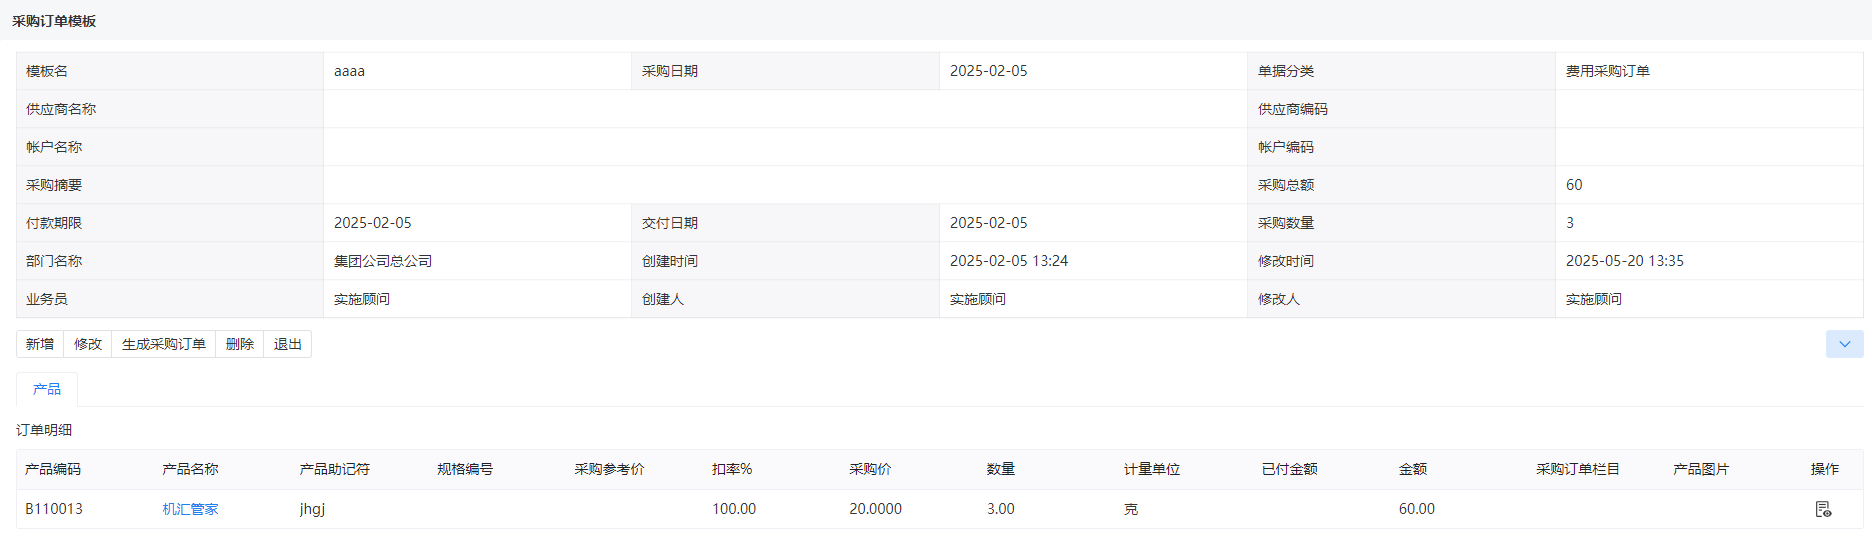Viewport: 1872px width, 538px height.
Task: Expand the chevron dropdown beside the action buttons
Action: [1844, 344]
